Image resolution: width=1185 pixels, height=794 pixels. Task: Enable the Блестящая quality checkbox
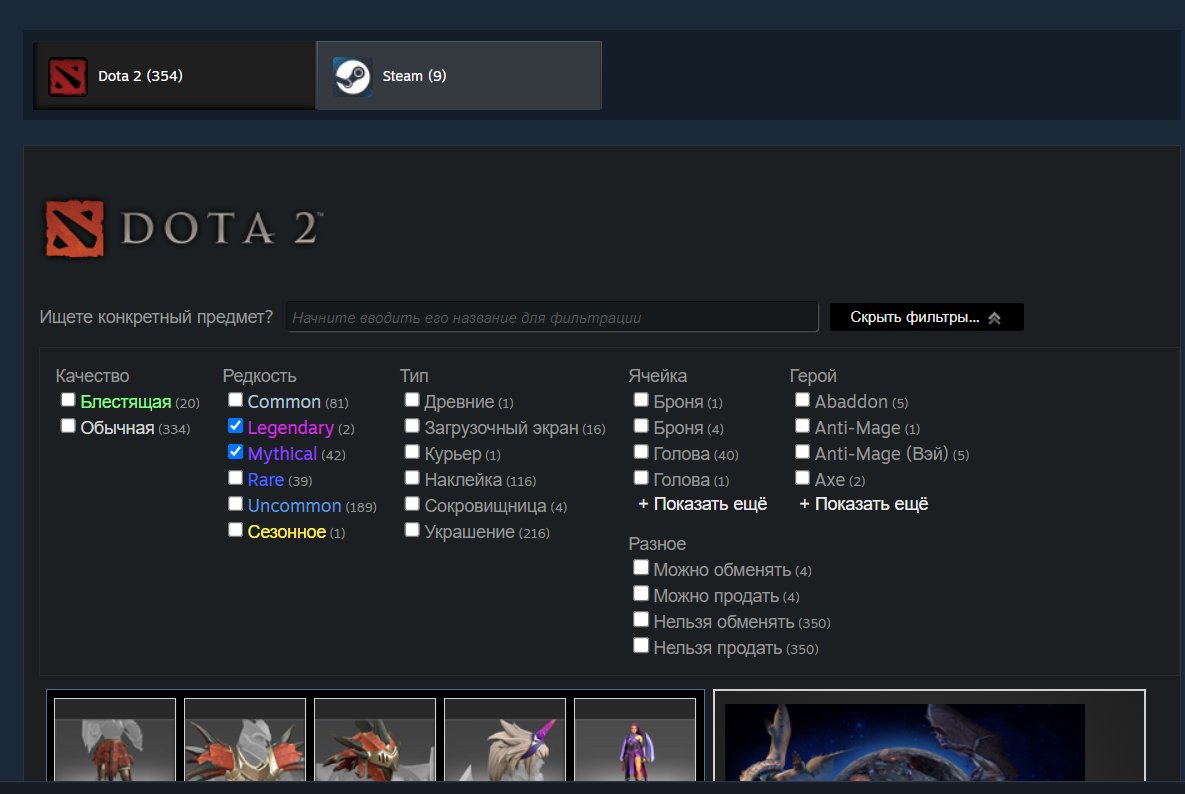68,400
